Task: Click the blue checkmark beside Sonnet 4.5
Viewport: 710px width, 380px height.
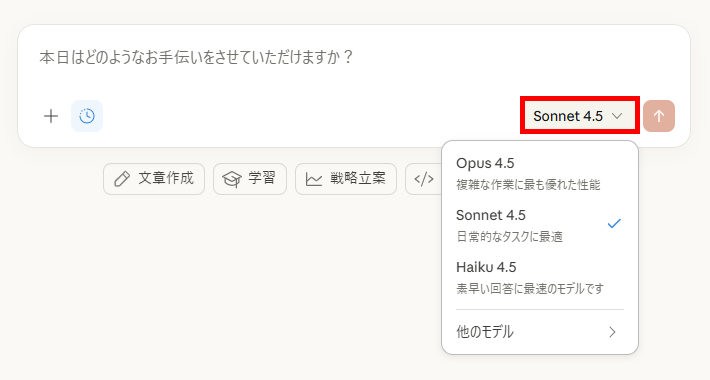Action: (x=614, y=223)
